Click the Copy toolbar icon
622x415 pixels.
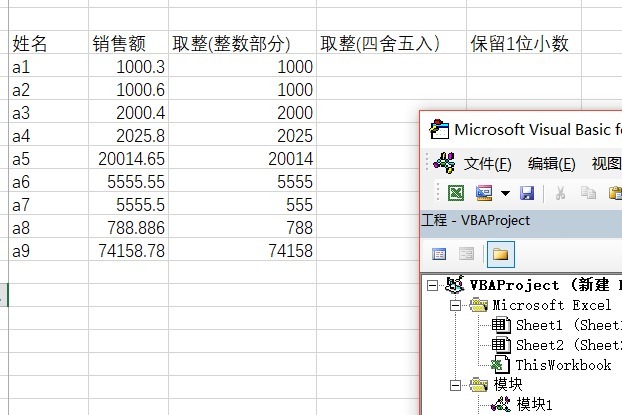coord(588,193)
